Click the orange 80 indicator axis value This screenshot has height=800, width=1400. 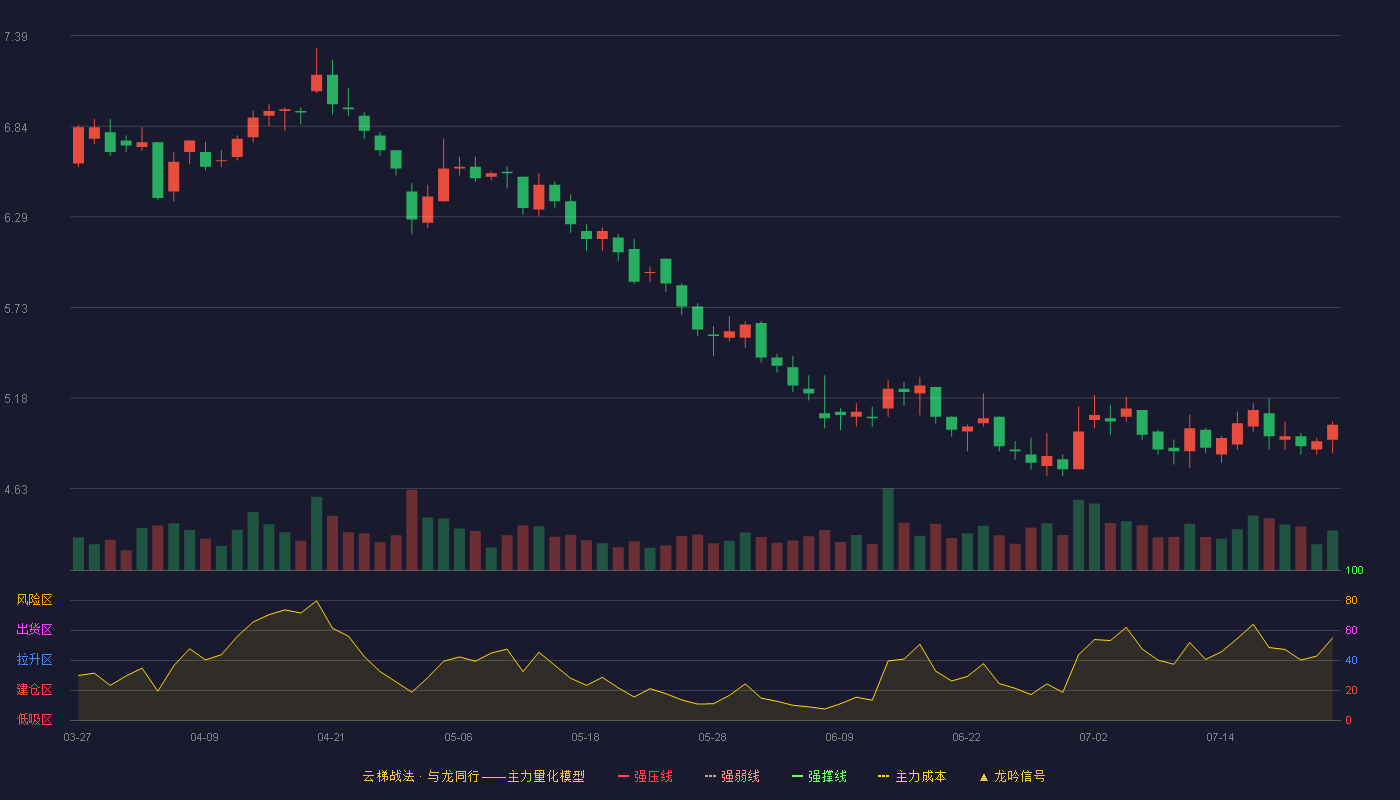[1351, 600]
